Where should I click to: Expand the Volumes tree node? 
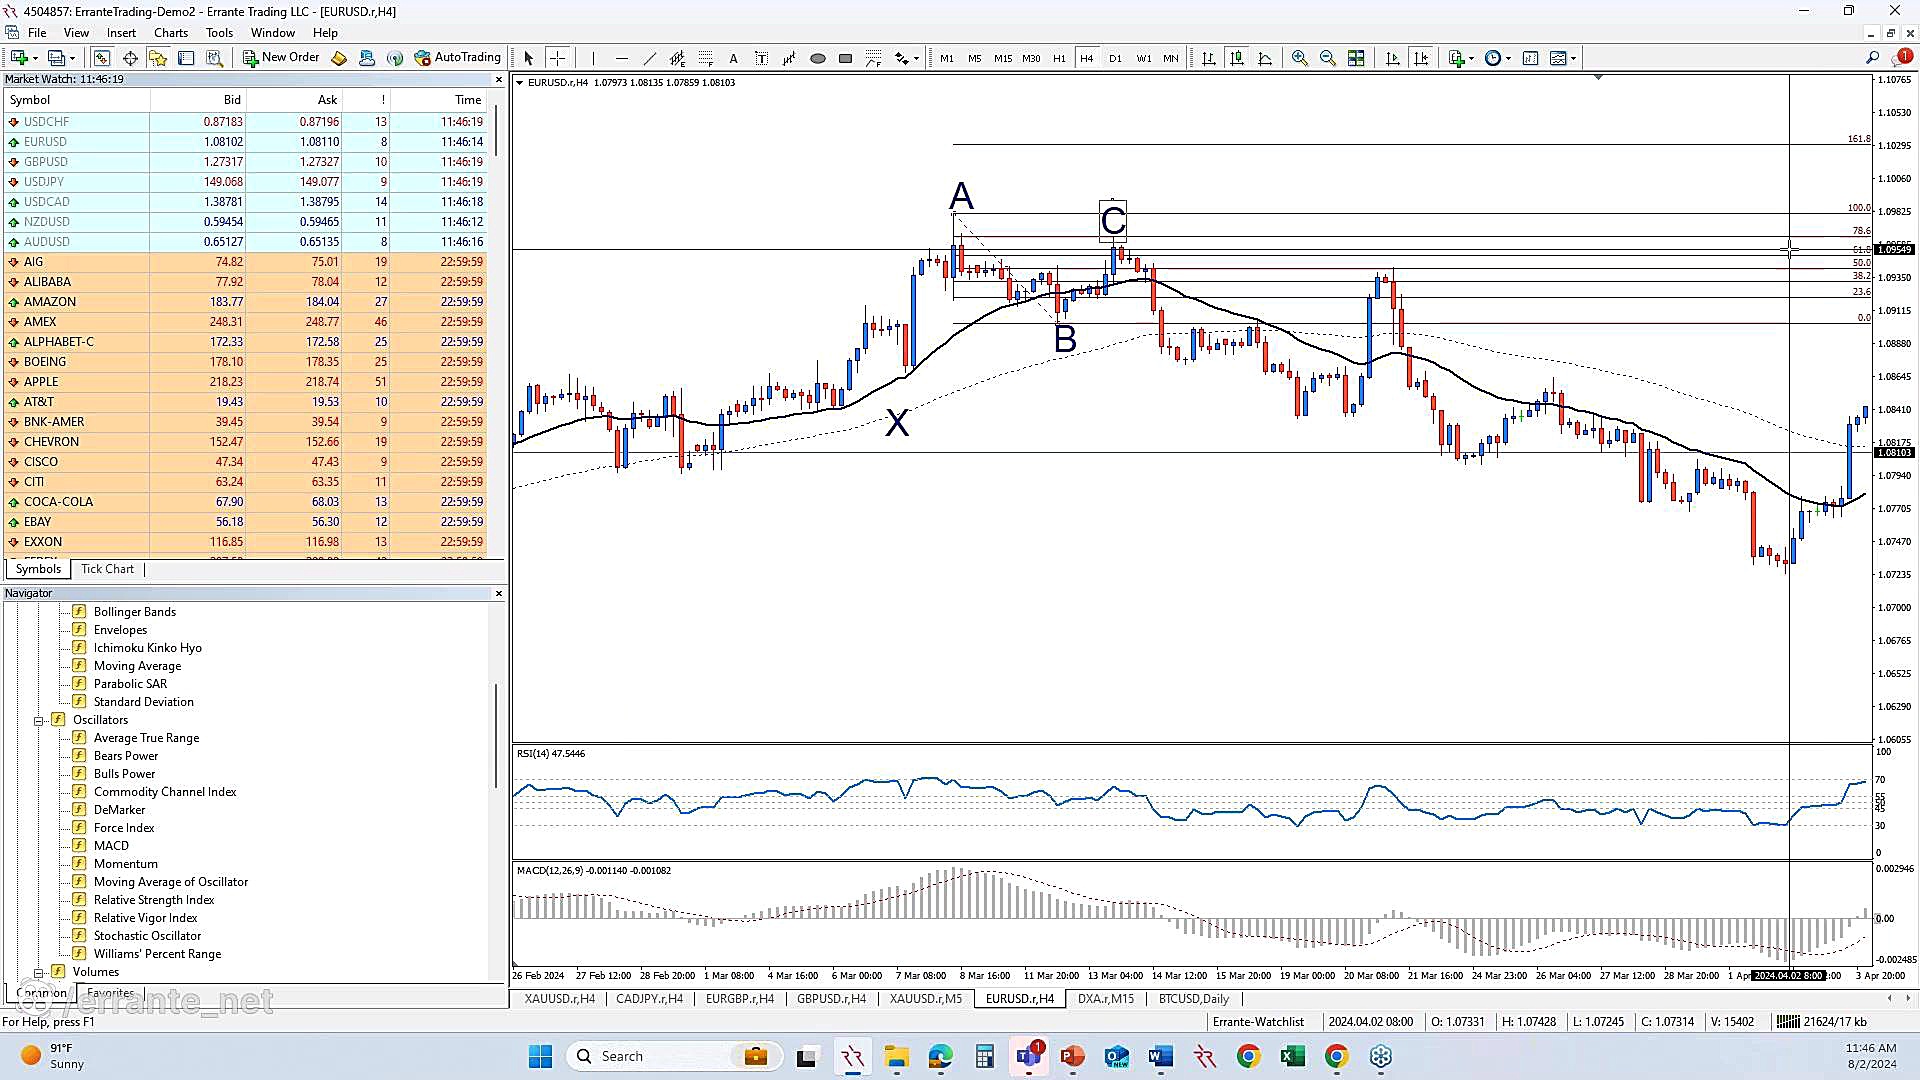point(39,972)
